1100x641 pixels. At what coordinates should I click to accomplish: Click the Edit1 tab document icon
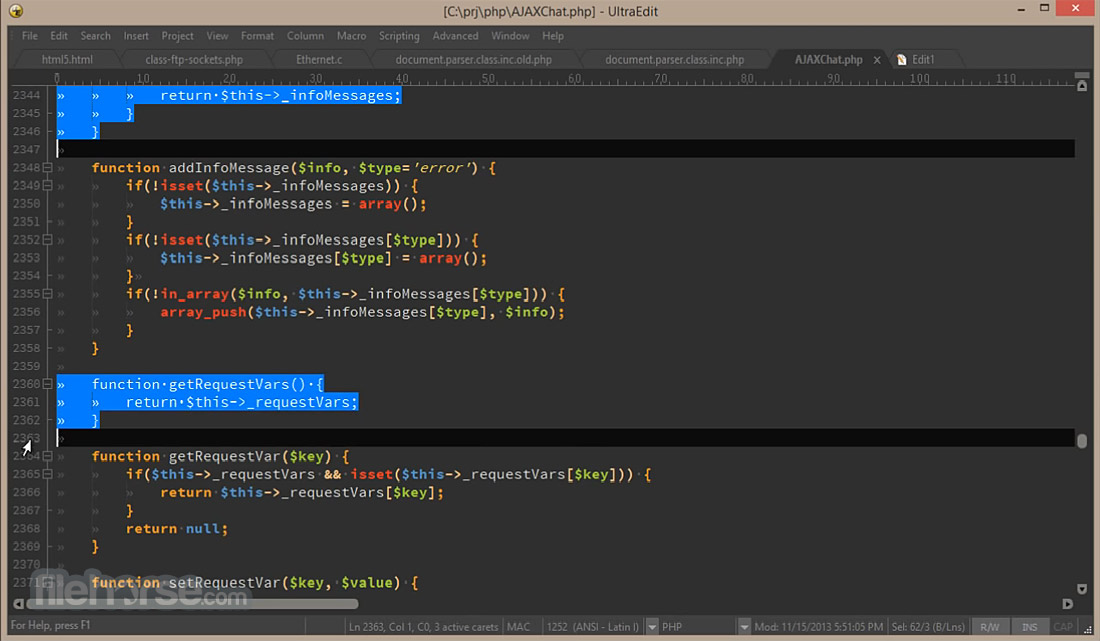click(x=901, y=60)
